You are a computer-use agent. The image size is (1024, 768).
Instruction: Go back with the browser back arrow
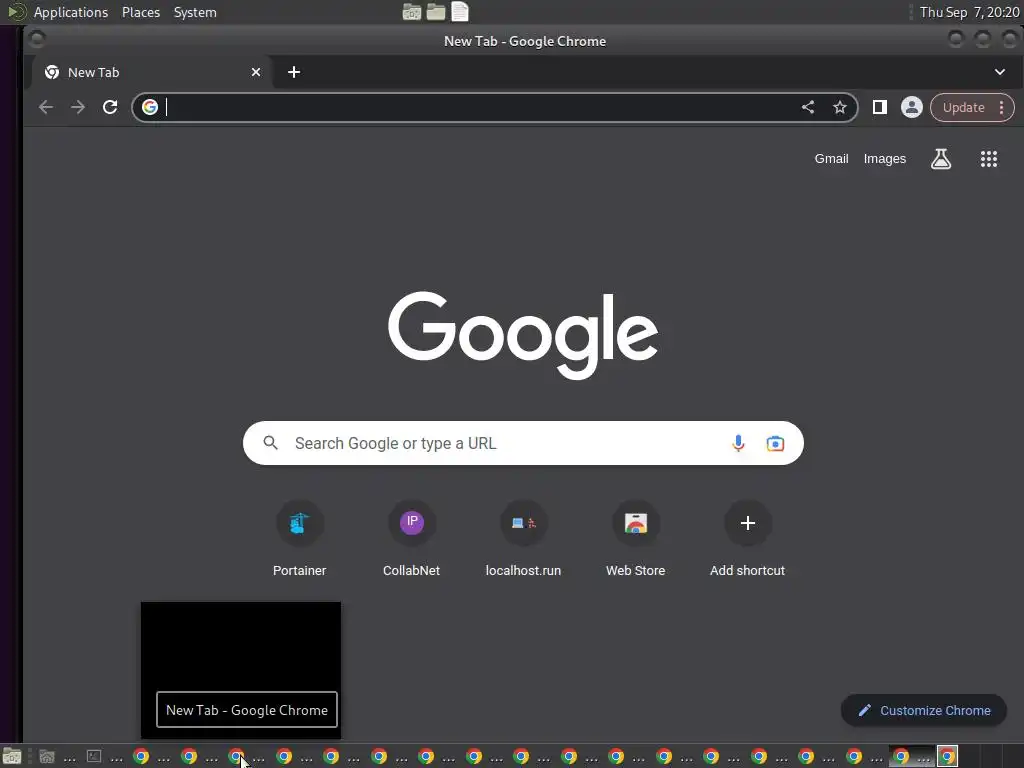[46, 107]
